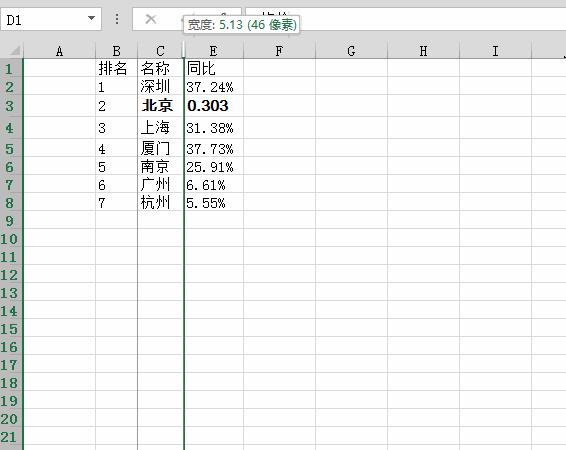Screen dimensions: 566x450
Task: Click bold cell 北京
Action: tap(161, 106)
